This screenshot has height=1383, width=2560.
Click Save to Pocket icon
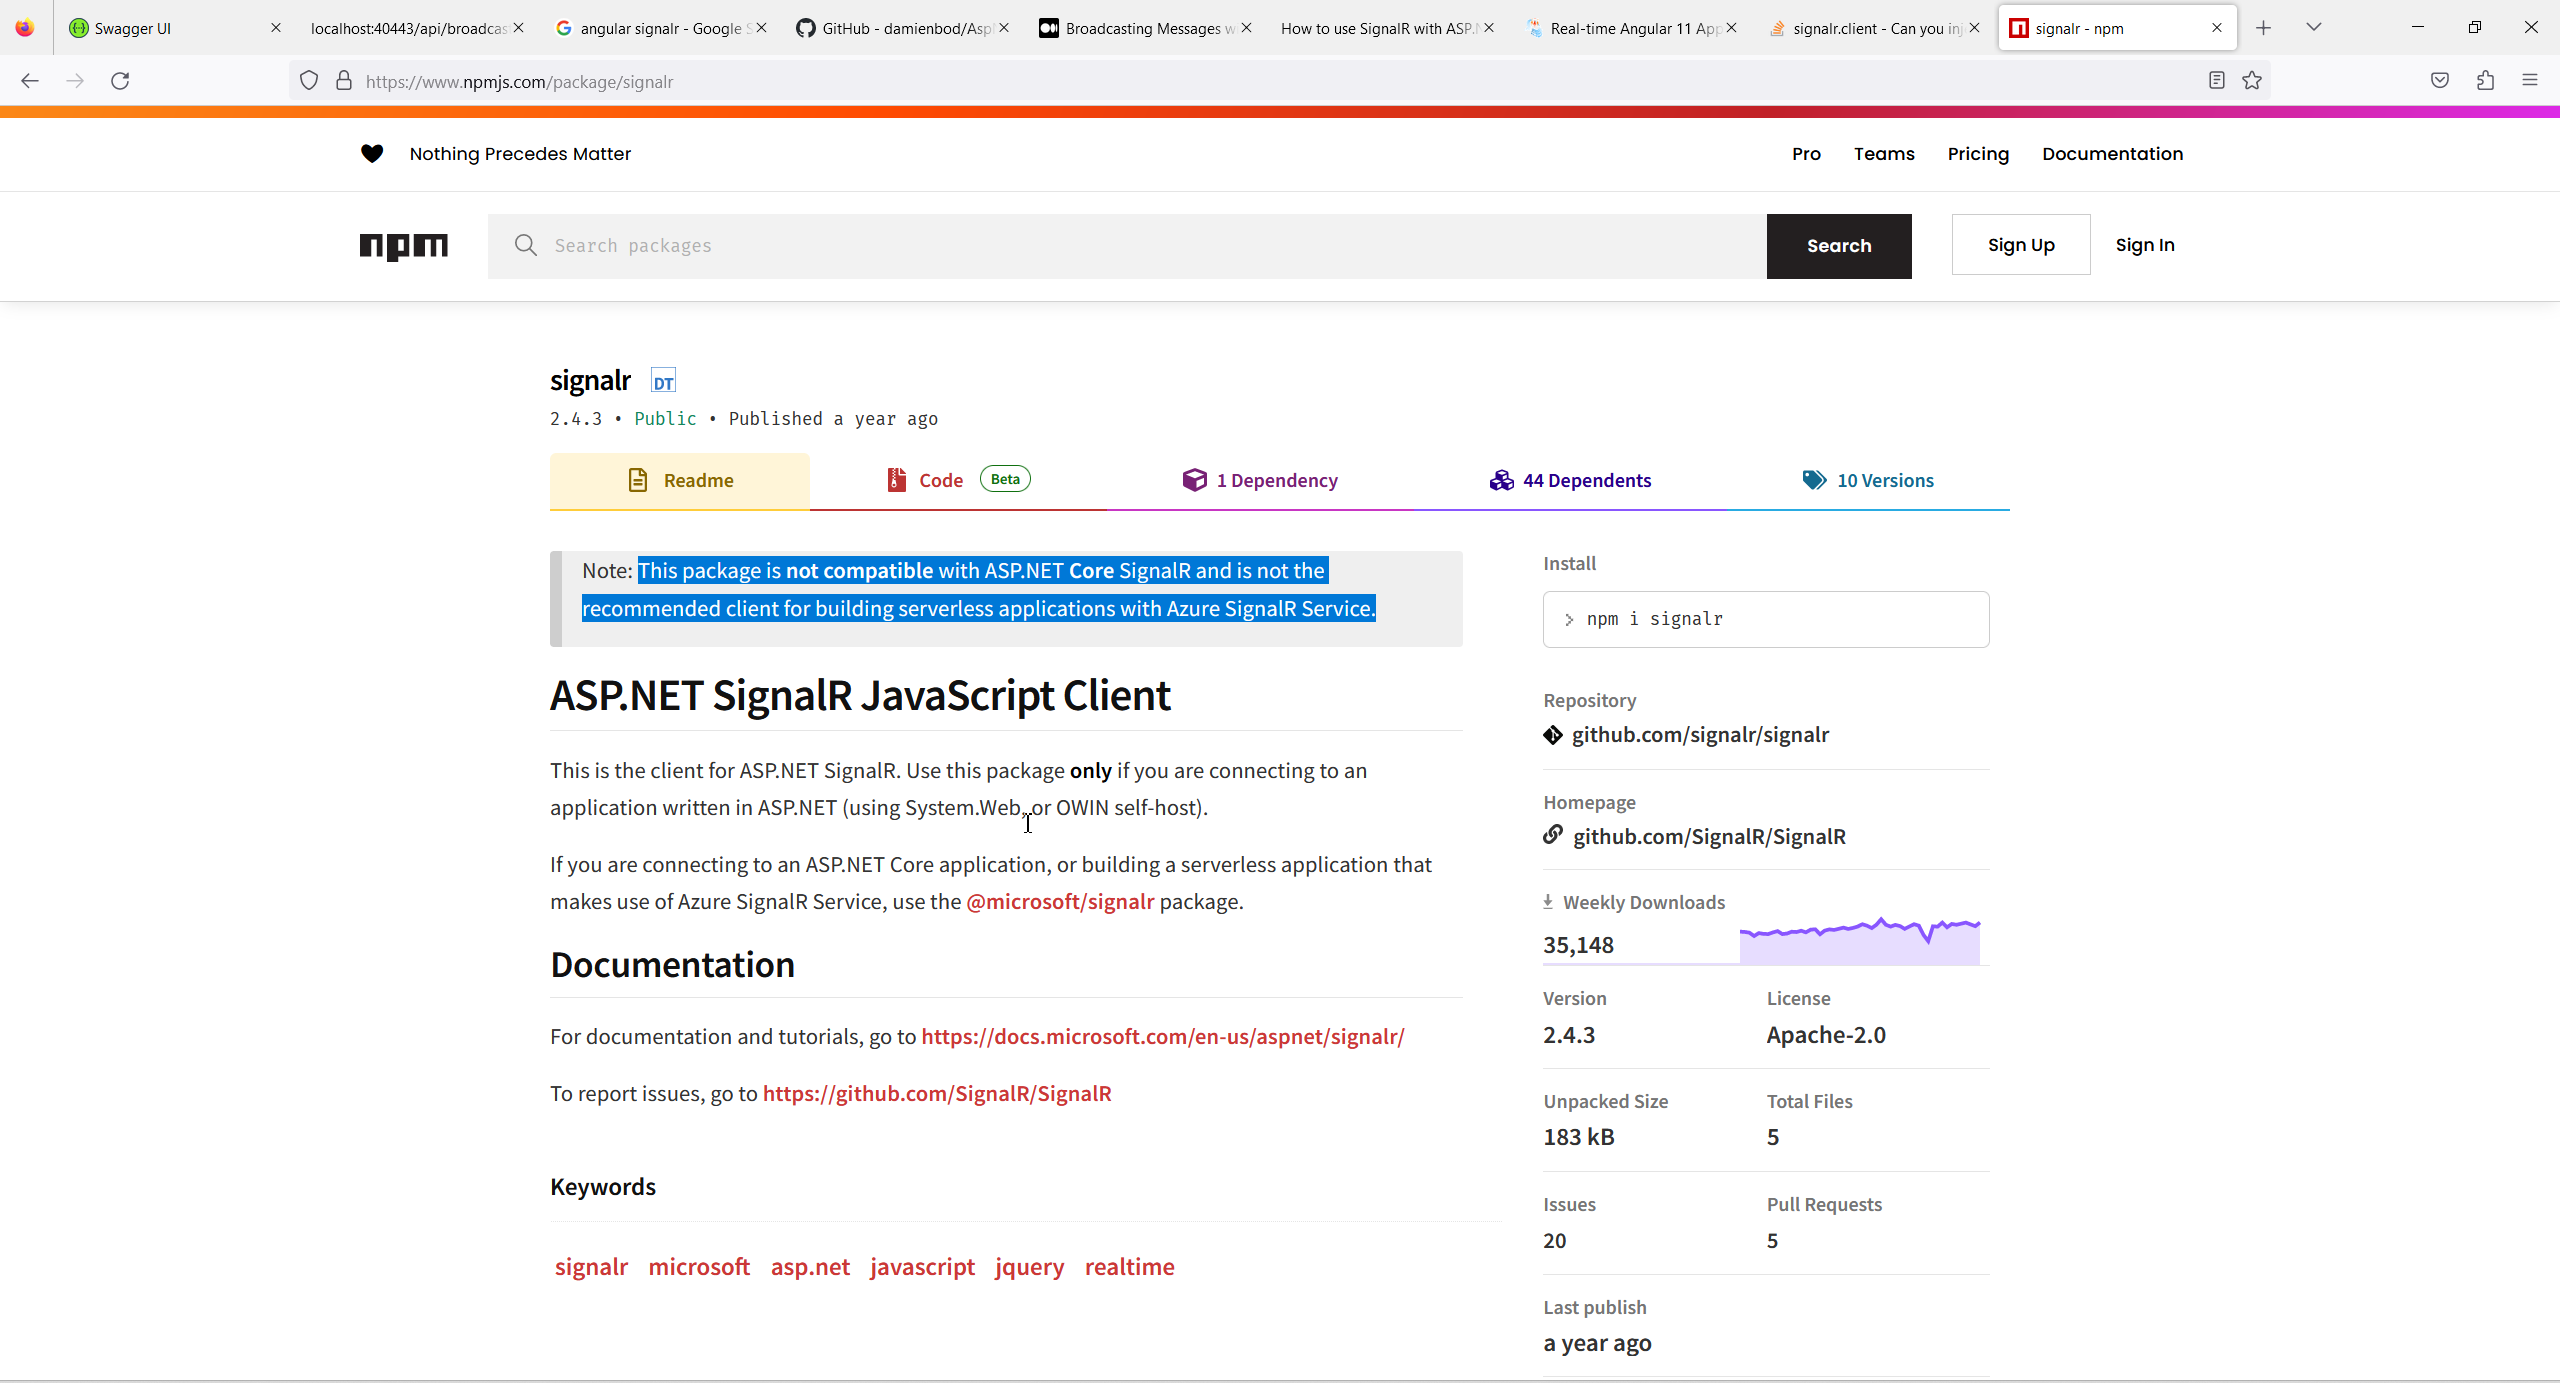click(2440, 81)
